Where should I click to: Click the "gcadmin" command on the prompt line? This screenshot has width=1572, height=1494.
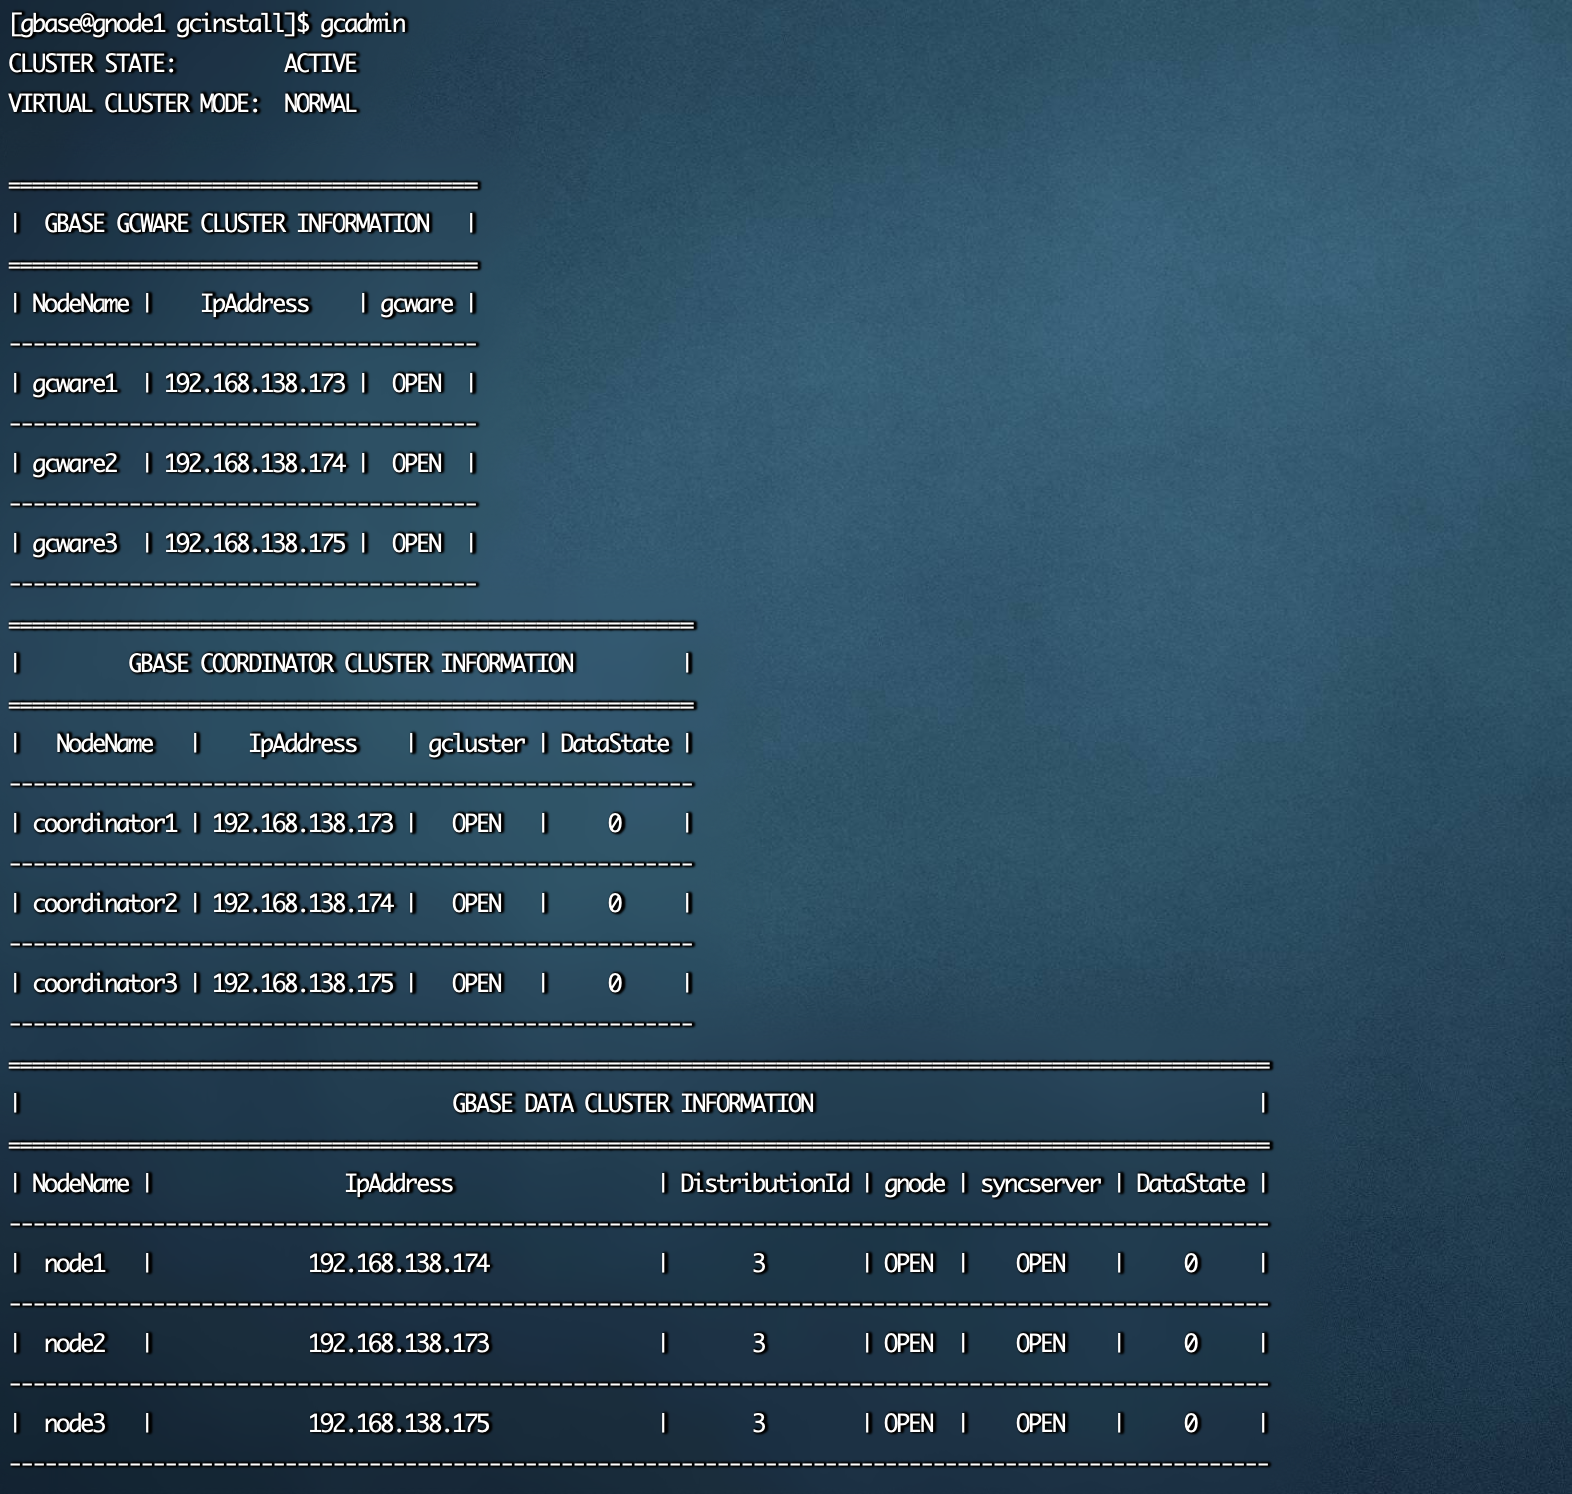363,24
